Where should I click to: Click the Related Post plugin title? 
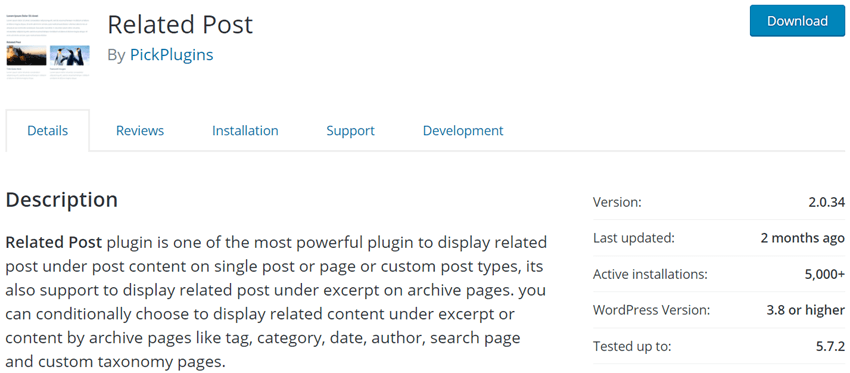(x=181, y=25)
